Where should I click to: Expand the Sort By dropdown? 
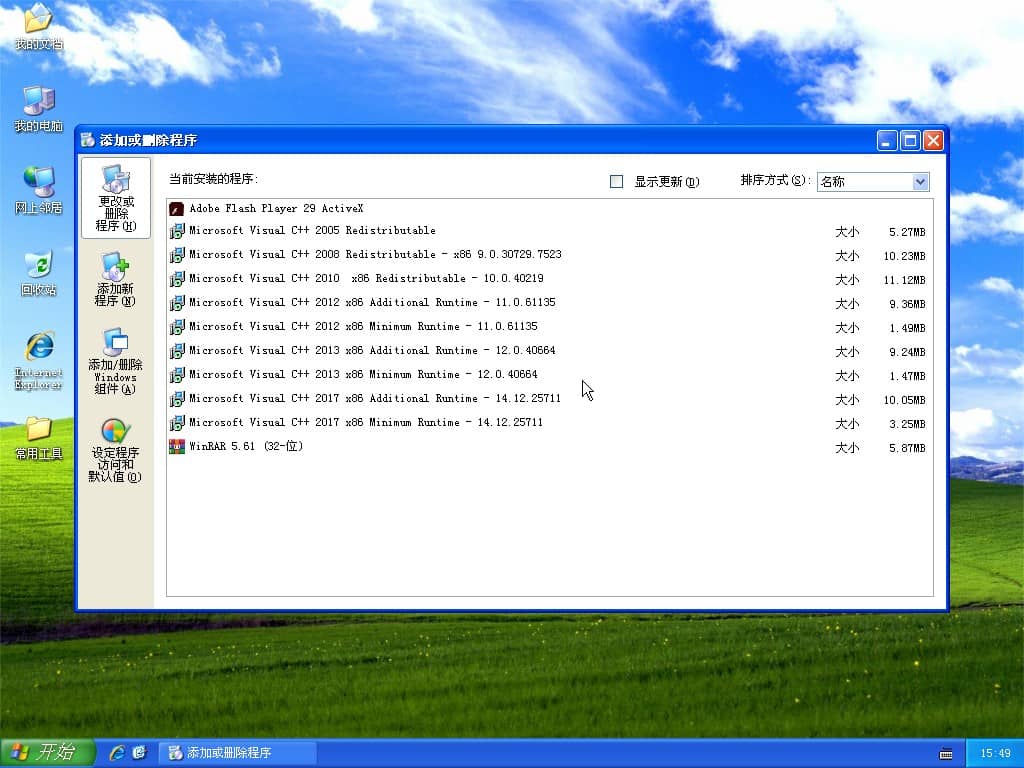[x=920, y=182]
